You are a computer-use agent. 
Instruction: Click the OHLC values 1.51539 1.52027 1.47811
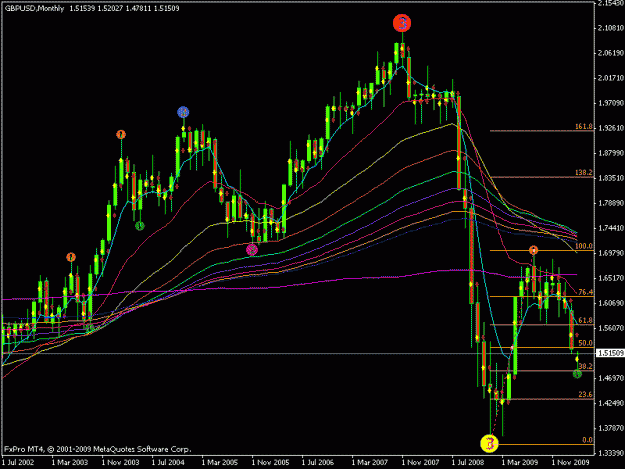click(110, 8)
